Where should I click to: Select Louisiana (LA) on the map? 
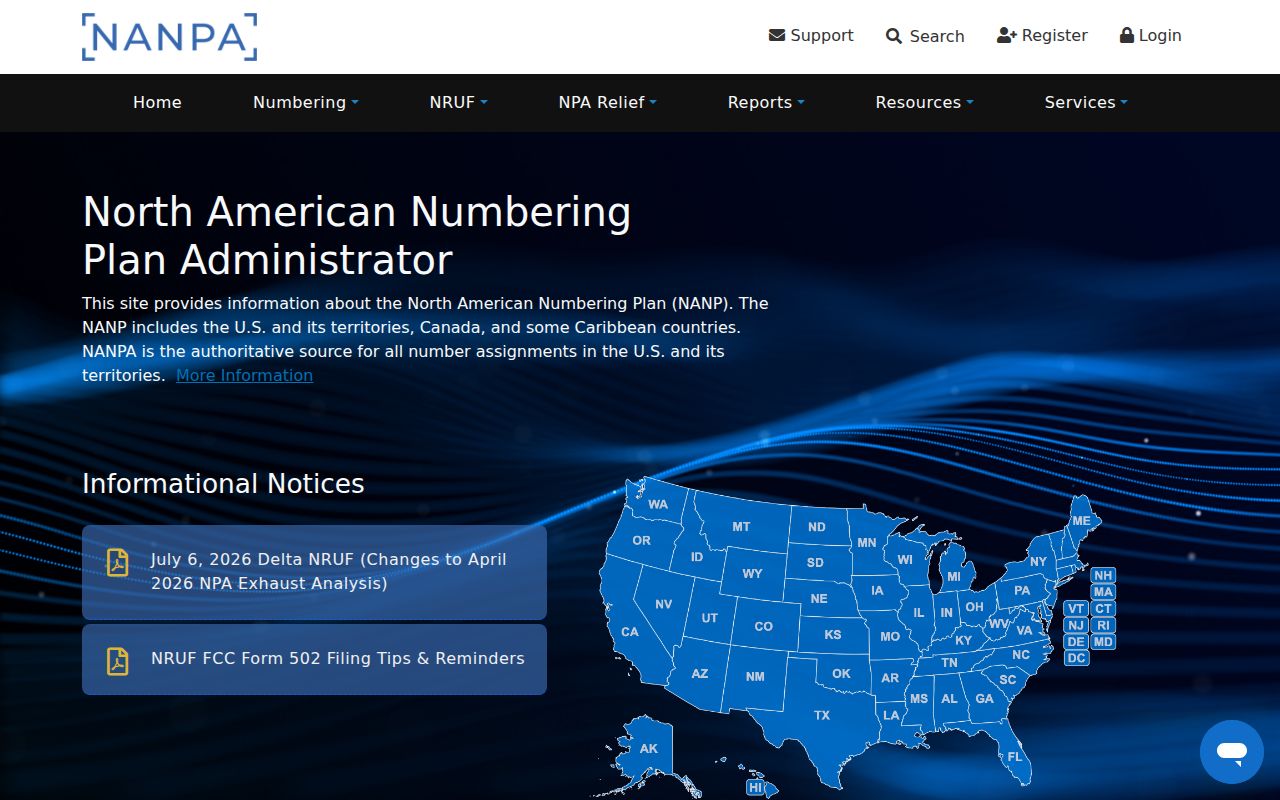tap(890, 714)
